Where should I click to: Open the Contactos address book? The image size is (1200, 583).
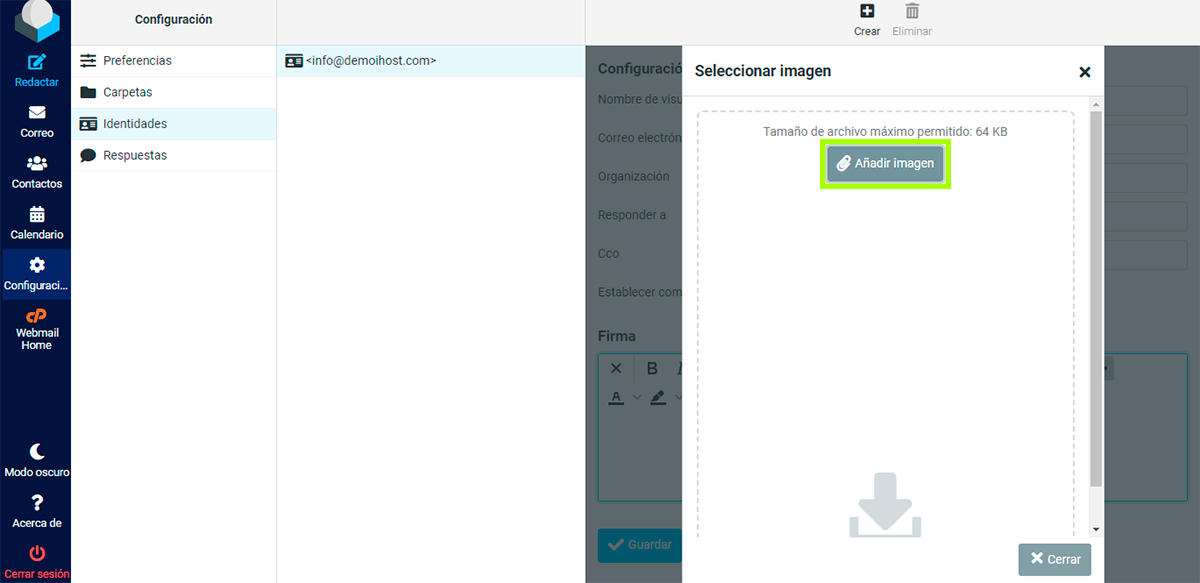[36, 165]
